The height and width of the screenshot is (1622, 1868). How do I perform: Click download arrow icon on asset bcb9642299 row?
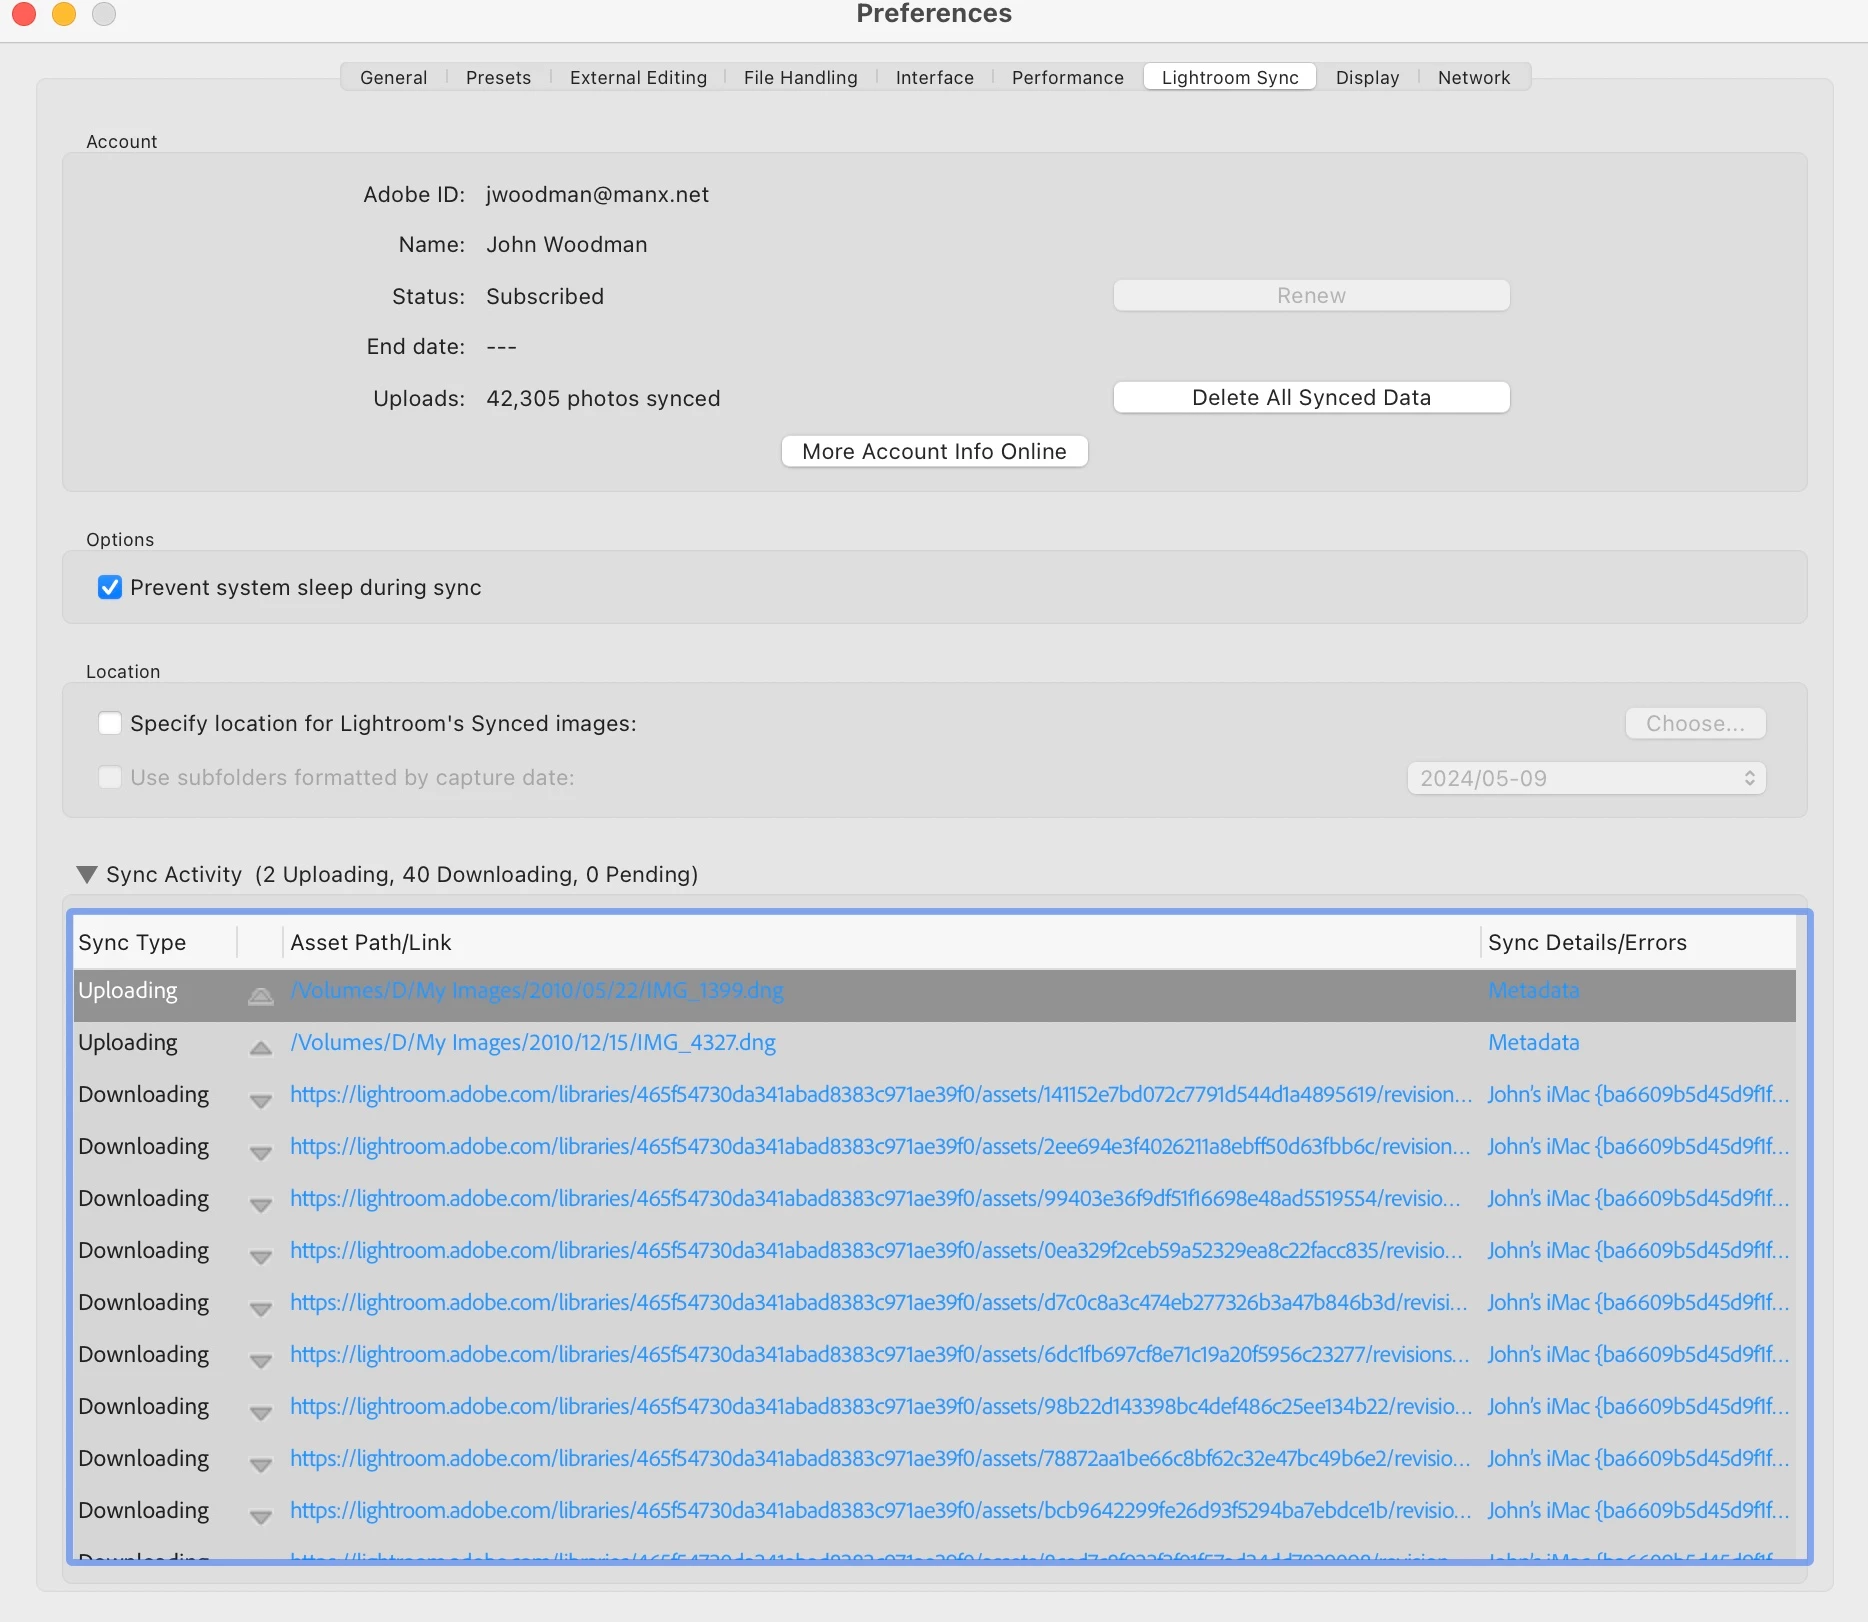point(261,1516)
